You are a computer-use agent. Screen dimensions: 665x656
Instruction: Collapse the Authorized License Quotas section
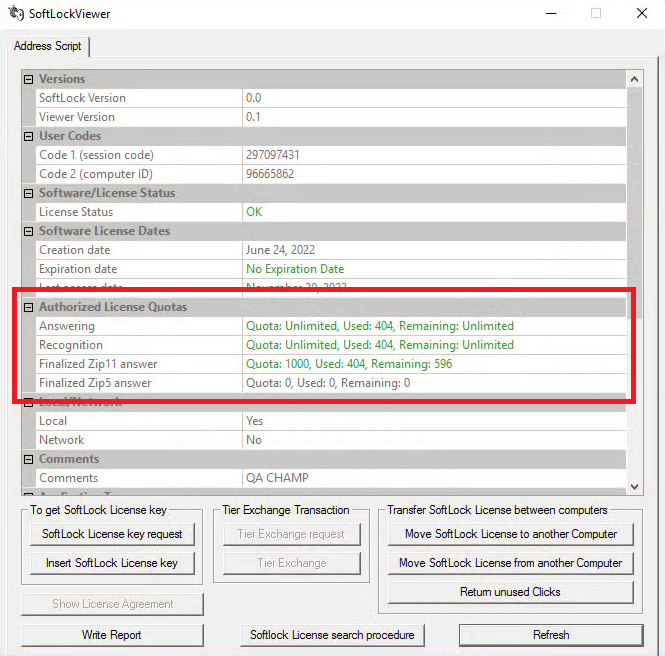28,307
